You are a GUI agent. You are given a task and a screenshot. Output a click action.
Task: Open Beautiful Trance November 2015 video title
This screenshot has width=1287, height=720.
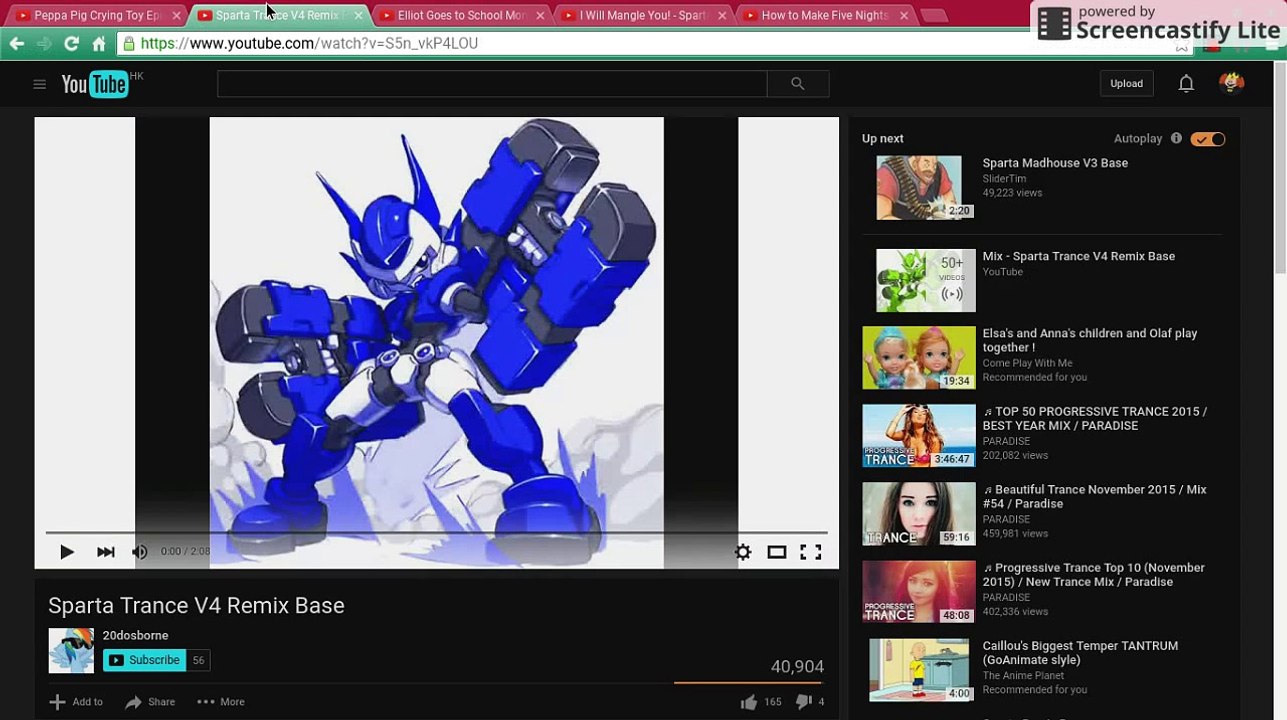point(1095,496)
